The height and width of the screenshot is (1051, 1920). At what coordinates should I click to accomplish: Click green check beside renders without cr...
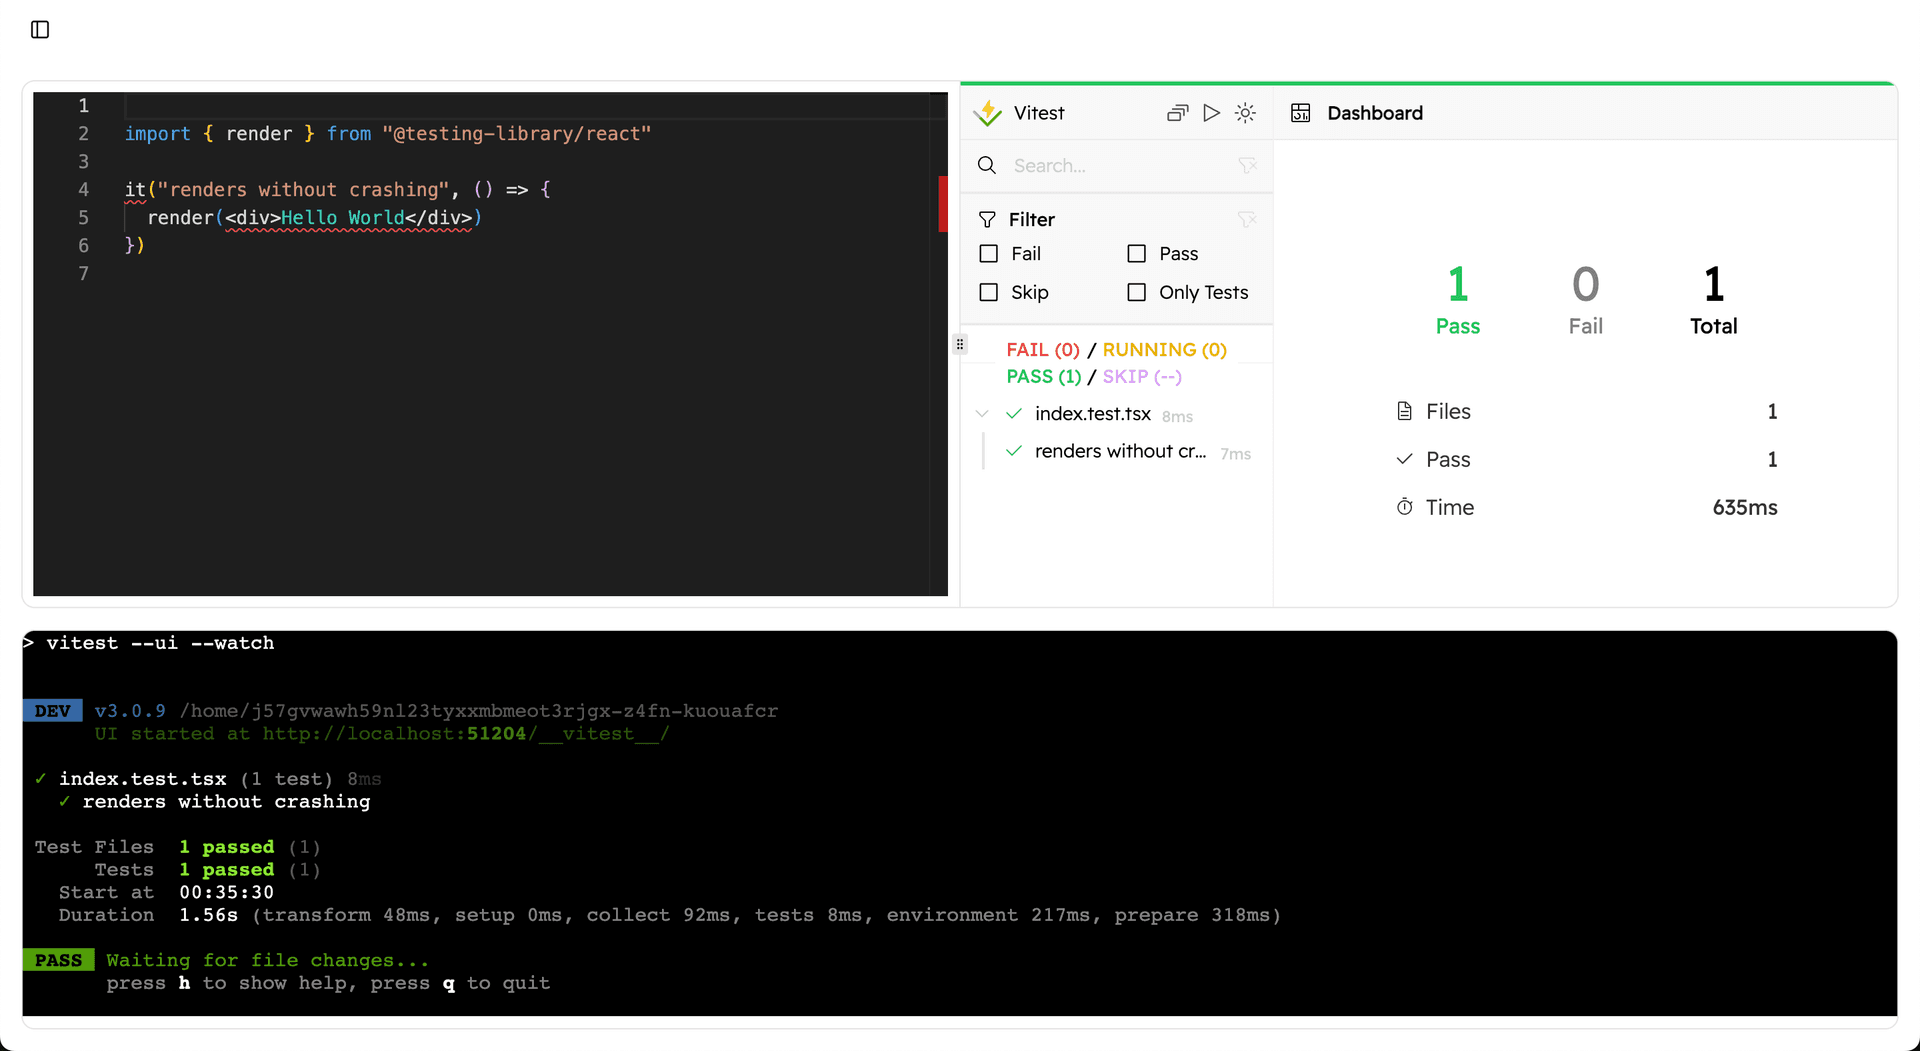[x=1014, y=451]
